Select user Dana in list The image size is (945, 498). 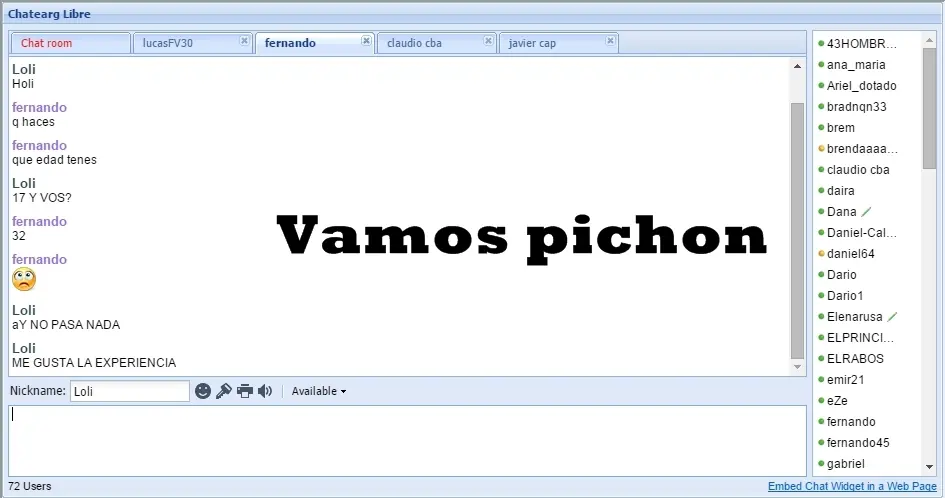[841, 212]
